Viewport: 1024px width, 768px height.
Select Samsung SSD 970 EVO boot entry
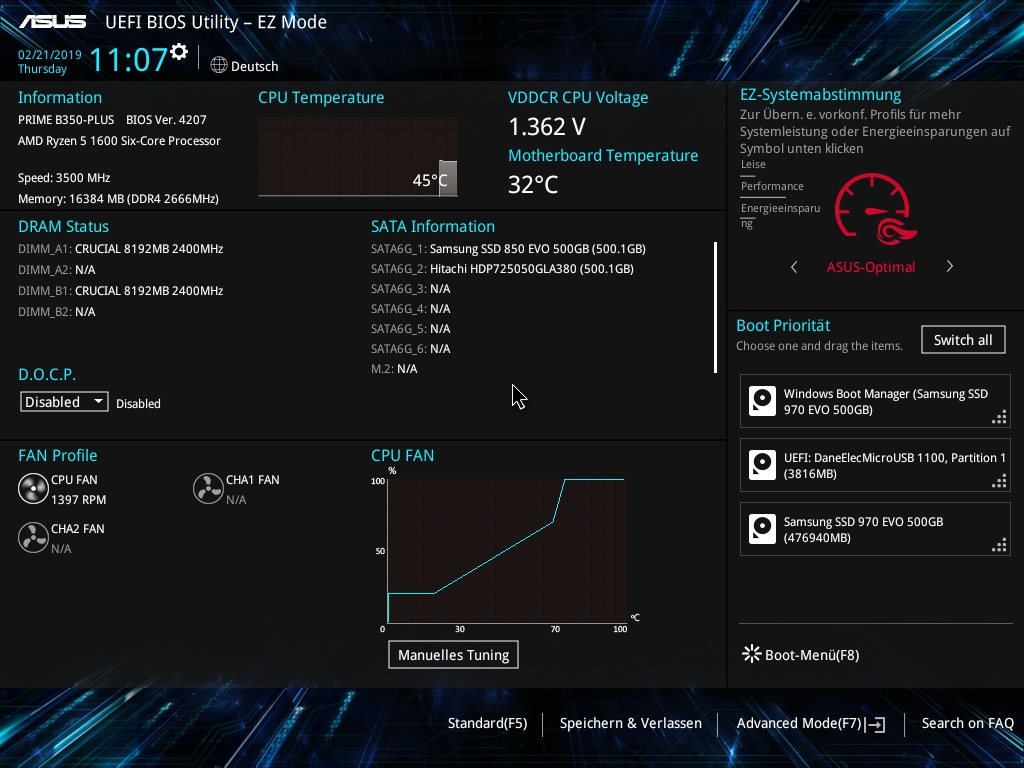(875, 530)
